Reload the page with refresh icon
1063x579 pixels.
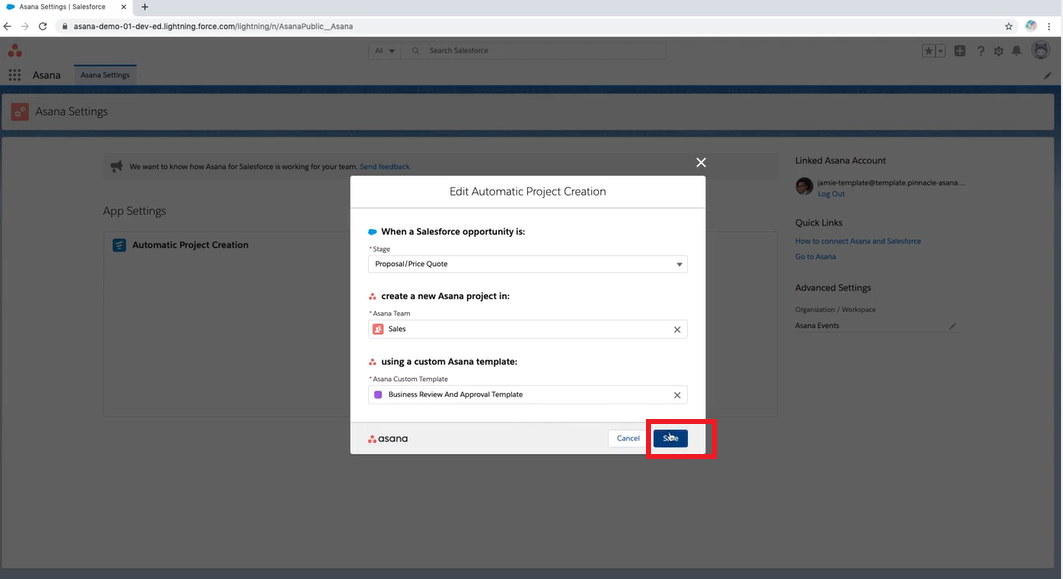(x=43, y=26)
